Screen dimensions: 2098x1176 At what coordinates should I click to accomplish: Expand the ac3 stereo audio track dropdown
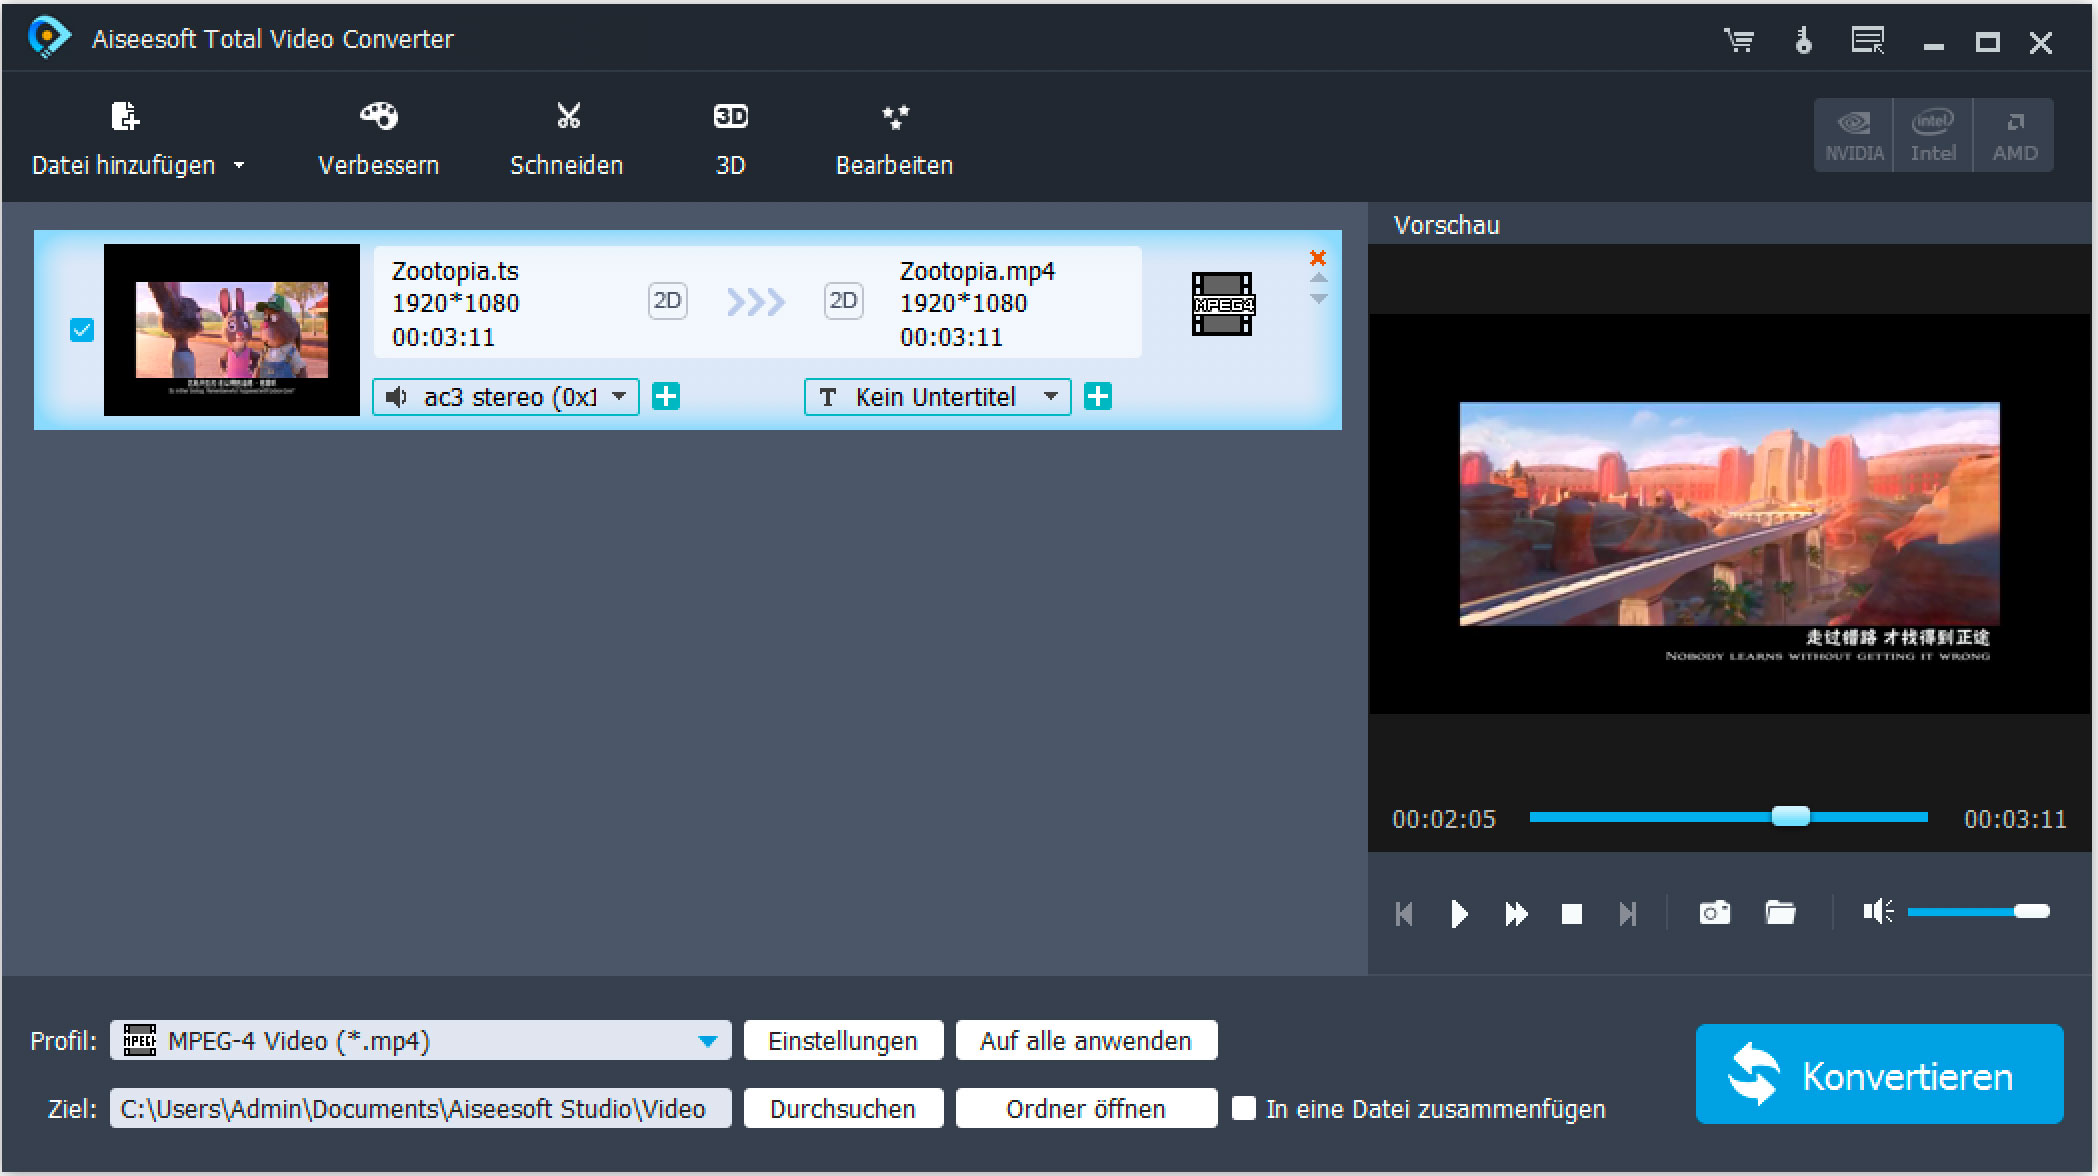(x=506, y=397)
